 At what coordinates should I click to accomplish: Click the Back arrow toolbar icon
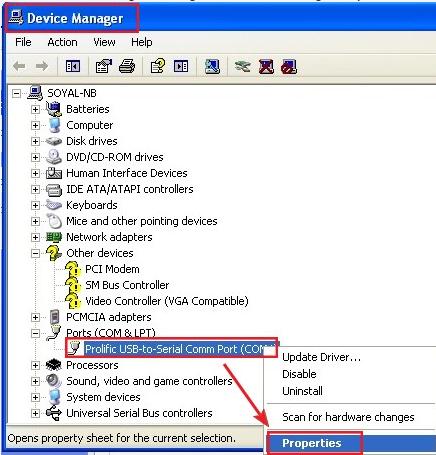pos(19,66)
